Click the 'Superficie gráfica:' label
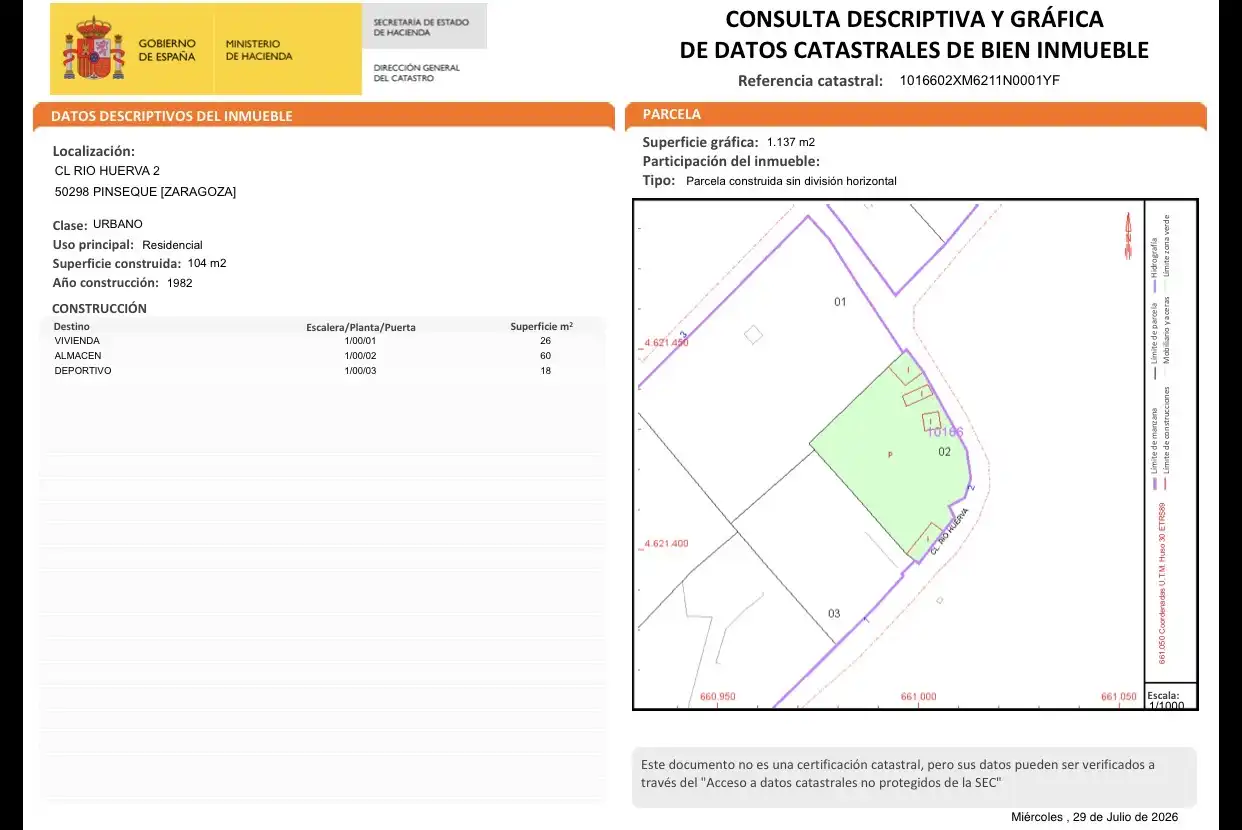The image size is (1242, 830). pos(701,142)
